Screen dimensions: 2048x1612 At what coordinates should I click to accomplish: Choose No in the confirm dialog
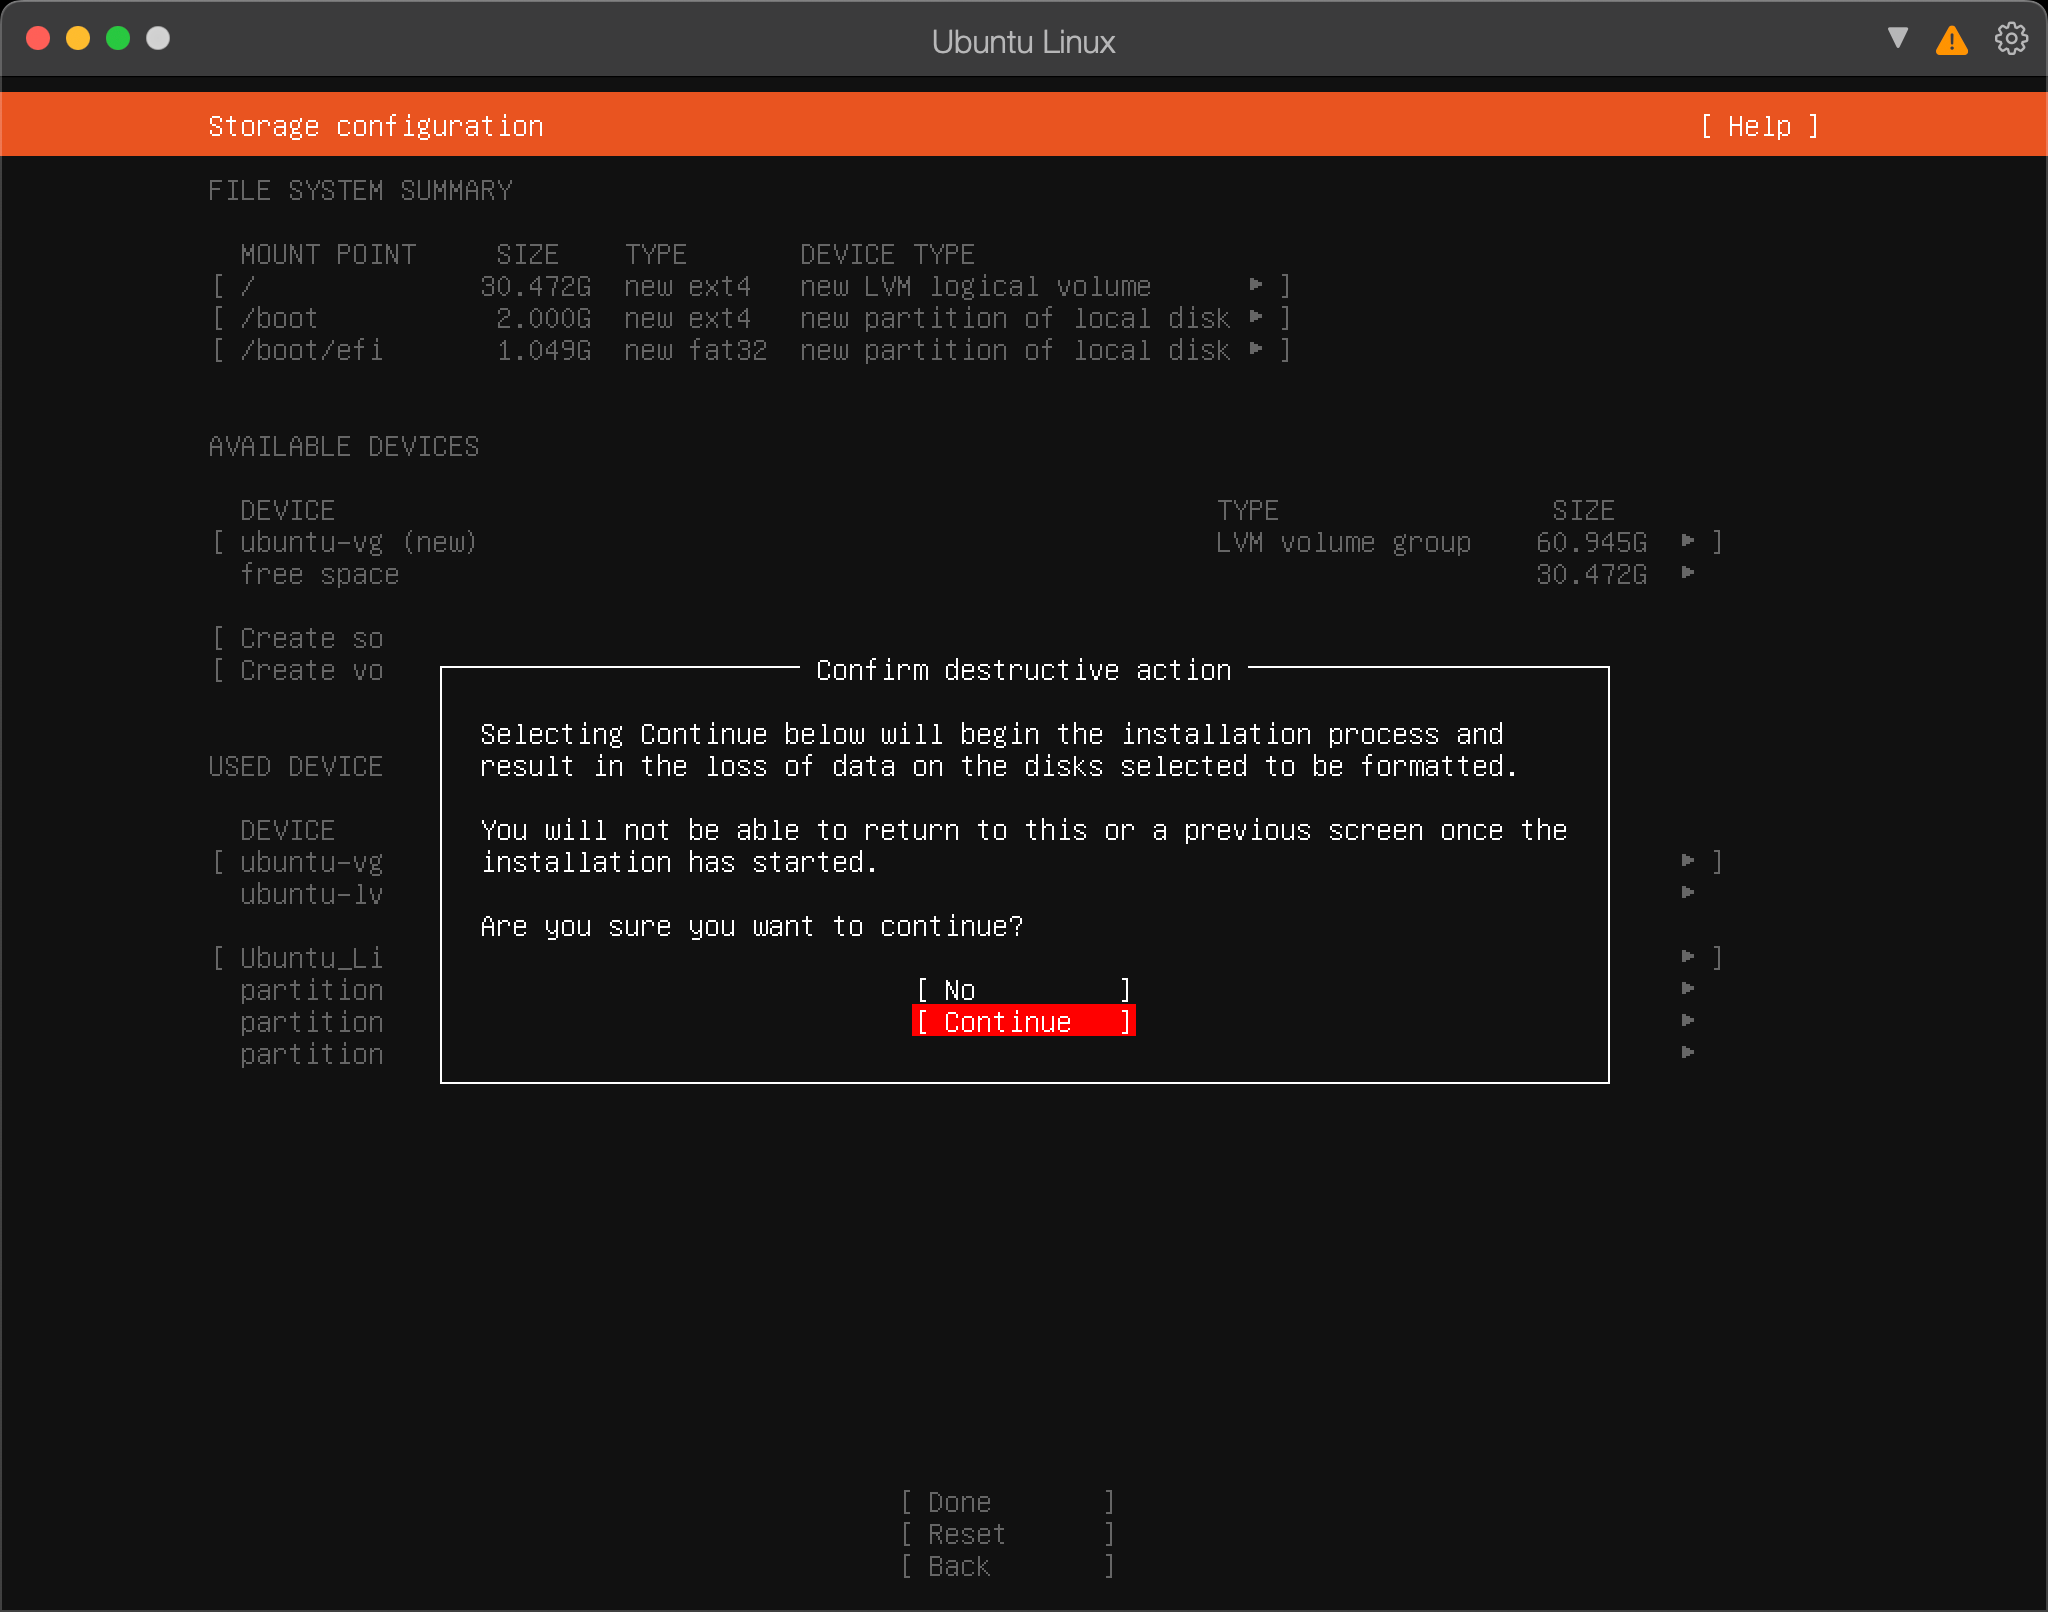point(1024,990)
